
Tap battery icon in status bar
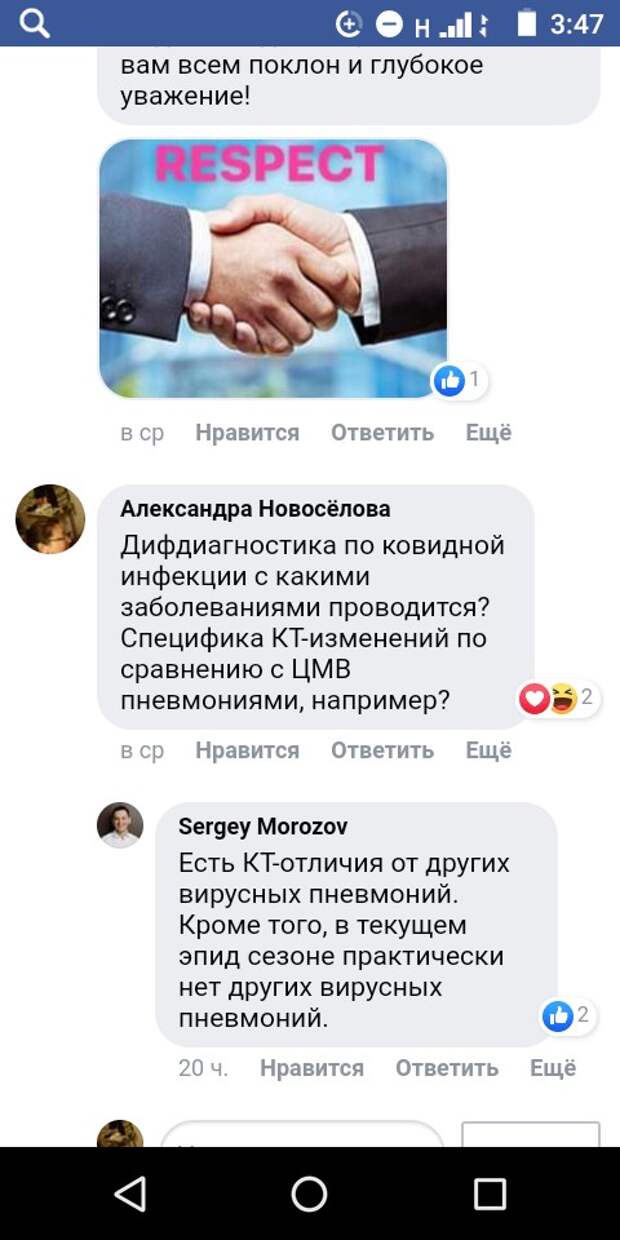pyautogui.click(x=527, y=23)
